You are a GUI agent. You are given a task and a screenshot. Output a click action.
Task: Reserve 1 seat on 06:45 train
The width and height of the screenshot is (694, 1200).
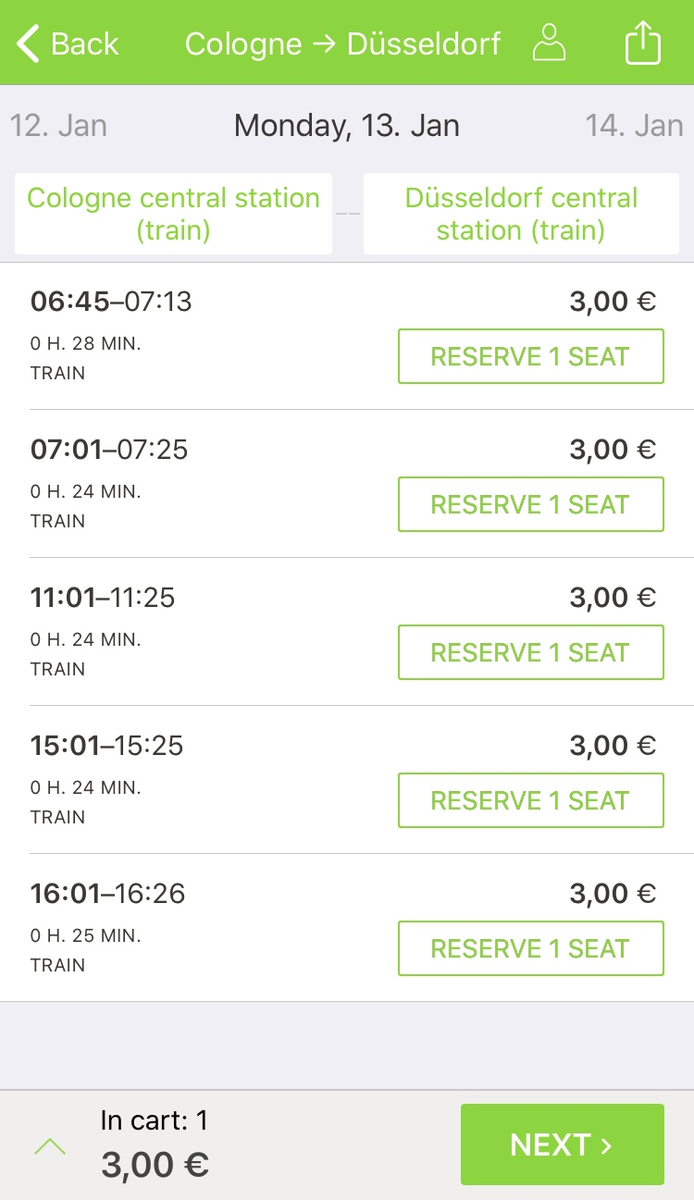pyautogui.click(x=531, y=356)
